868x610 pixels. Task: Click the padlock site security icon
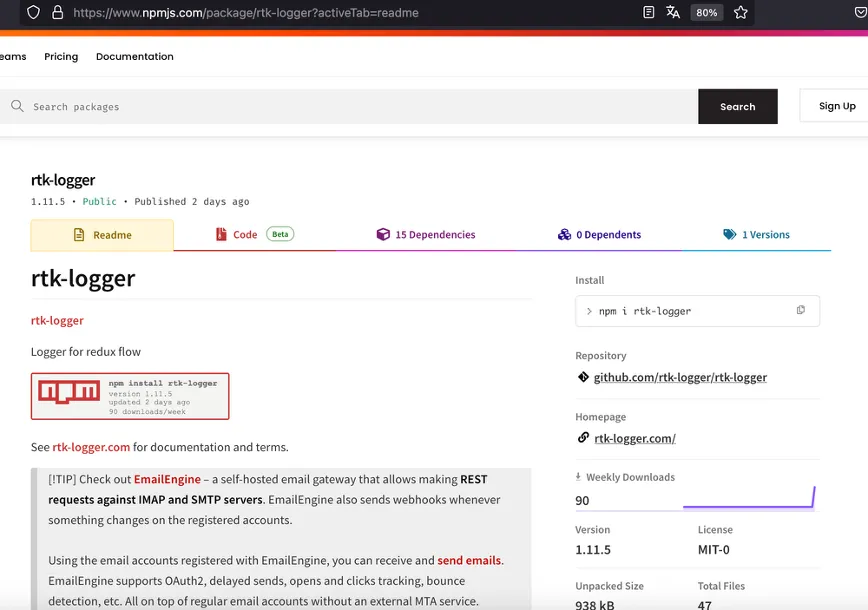click(x=57, y=13)
